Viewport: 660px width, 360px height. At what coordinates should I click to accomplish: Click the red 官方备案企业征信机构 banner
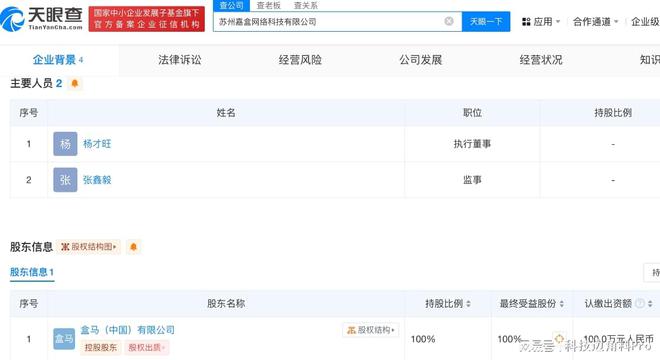146,19
